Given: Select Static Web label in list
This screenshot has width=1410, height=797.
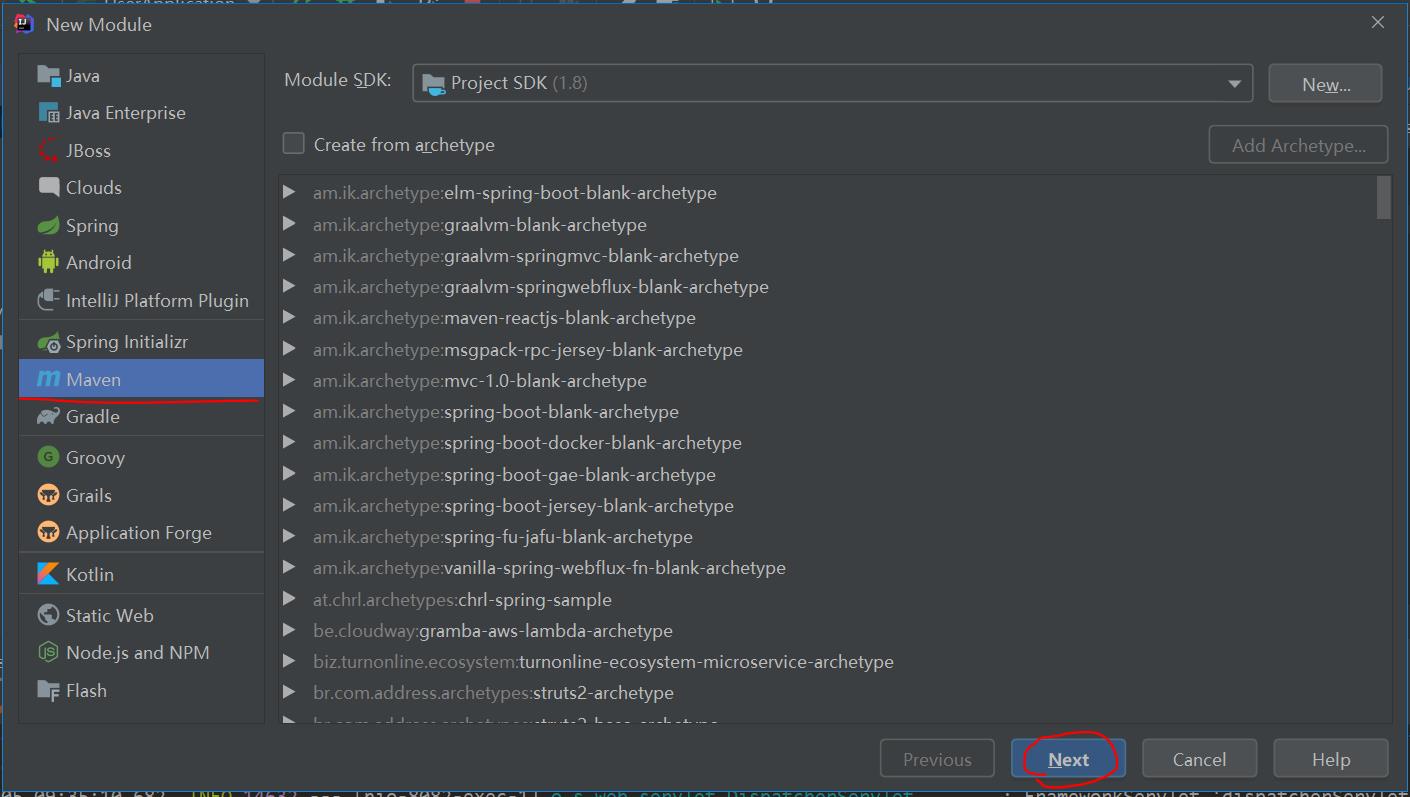Looking at the screenshot, I should 110,616.
